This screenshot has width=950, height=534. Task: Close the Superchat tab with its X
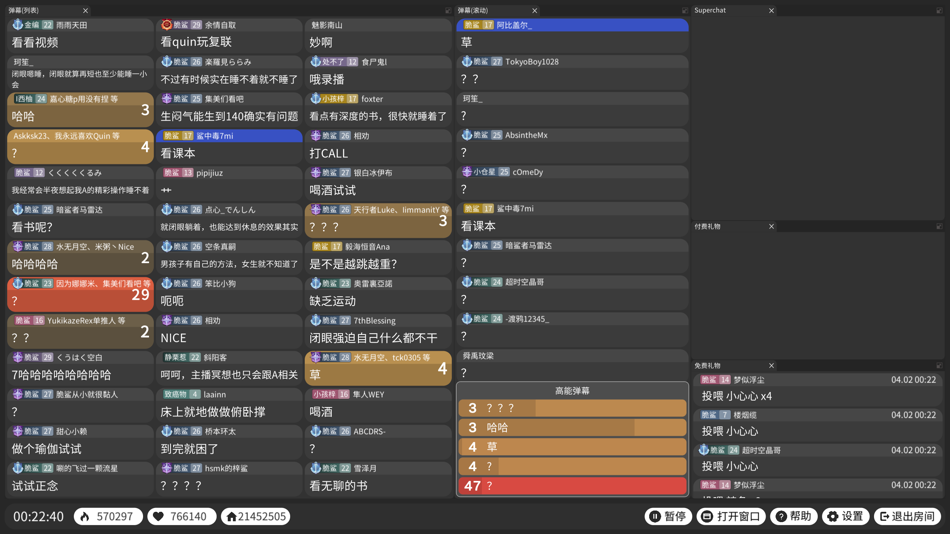(771, 10)
